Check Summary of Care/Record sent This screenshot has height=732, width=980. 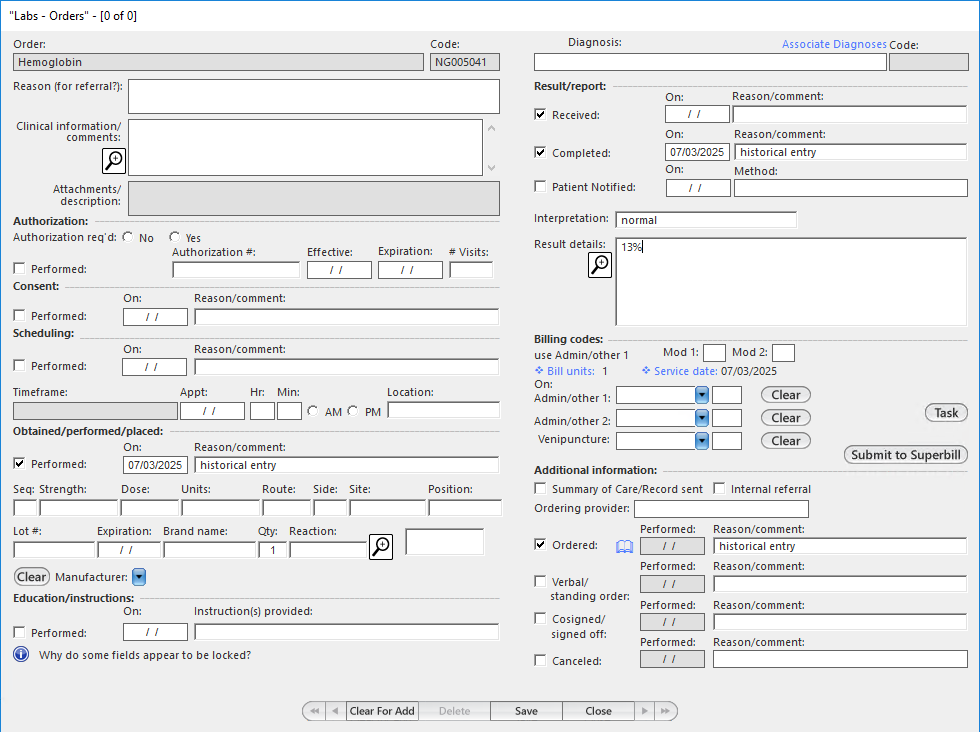[x=541, y=488]
